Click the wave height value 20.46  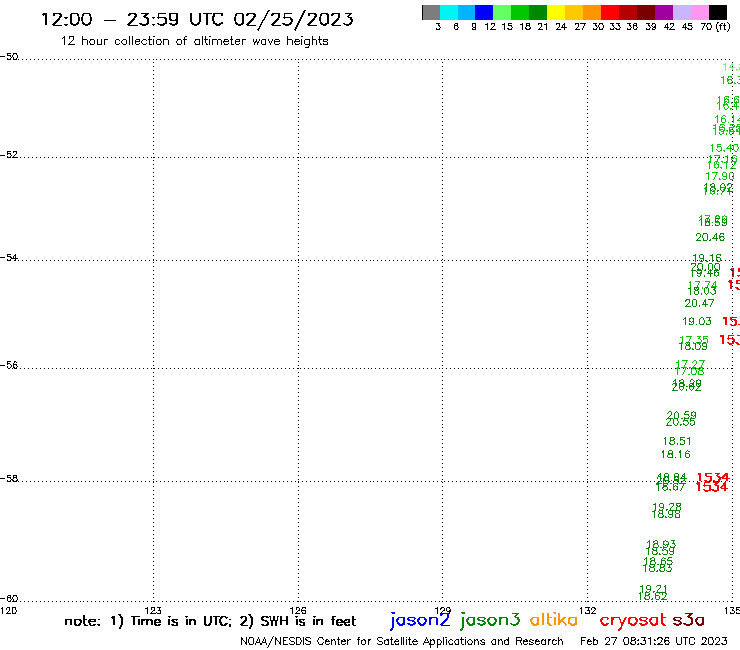point(710,237)
